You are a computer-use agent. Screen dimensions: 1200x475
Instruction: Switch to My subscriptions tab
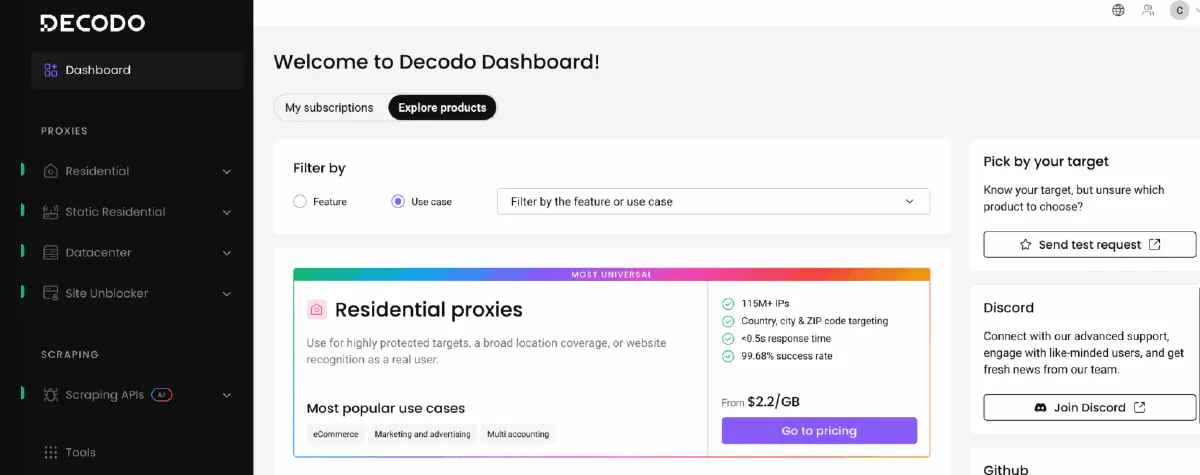pyautogui.click(x=329, y=108)
